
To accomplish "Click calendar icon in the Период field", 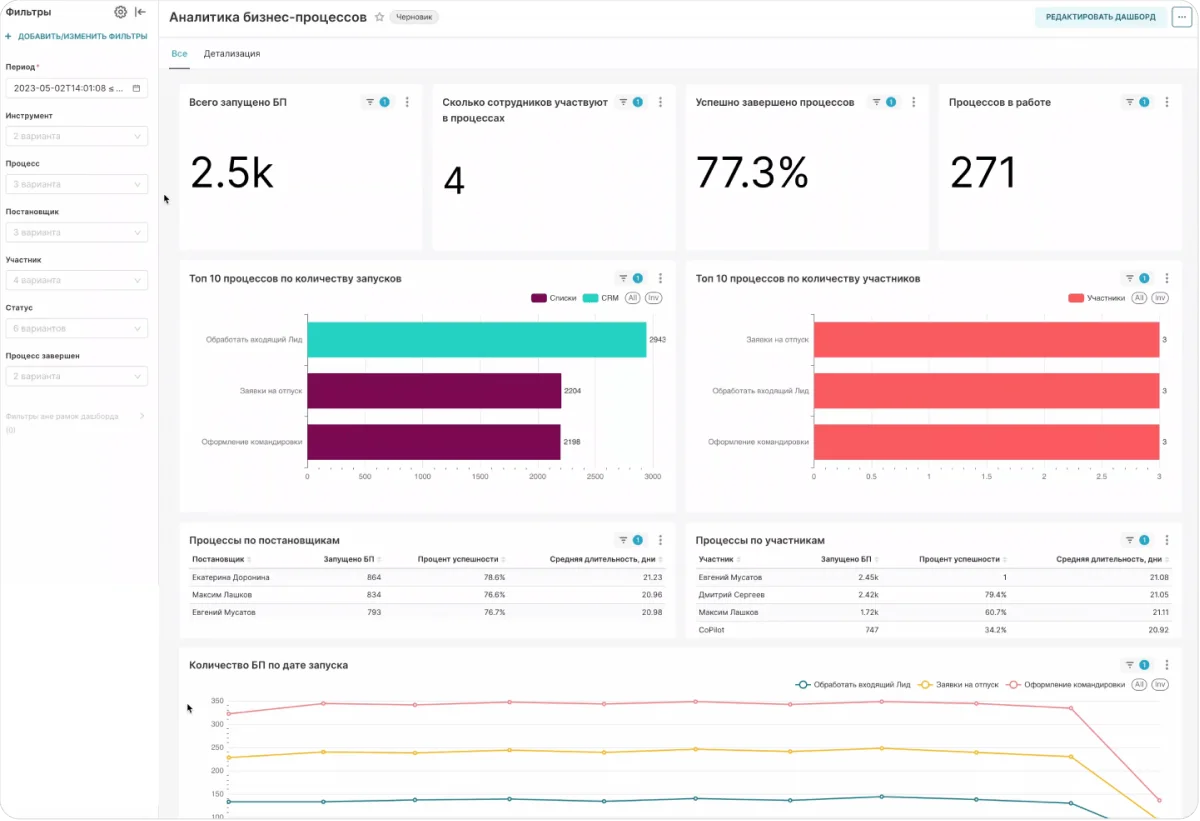I will tap(136, 88).
